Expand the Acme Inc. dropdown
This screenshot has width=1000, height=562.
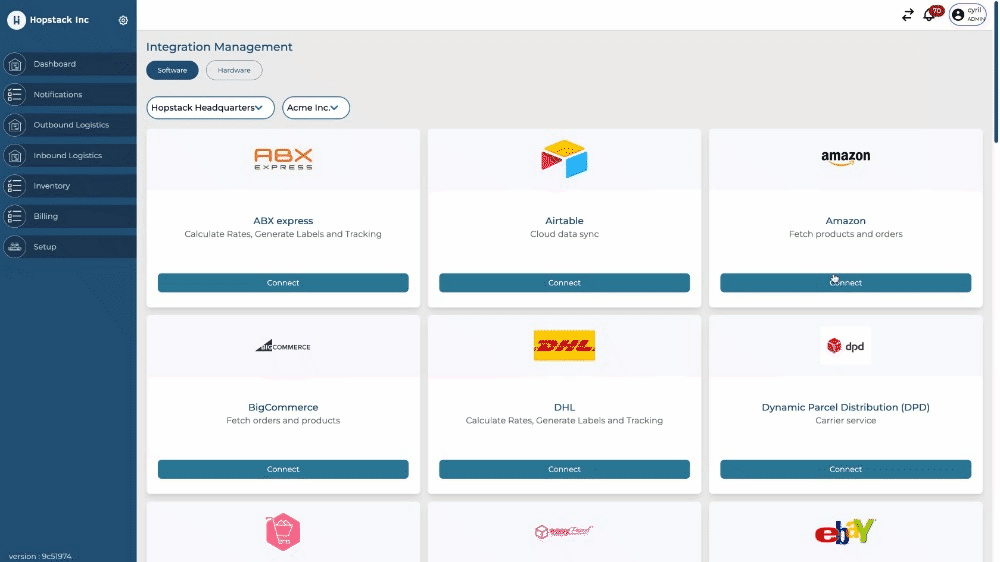tap(316, 107)
